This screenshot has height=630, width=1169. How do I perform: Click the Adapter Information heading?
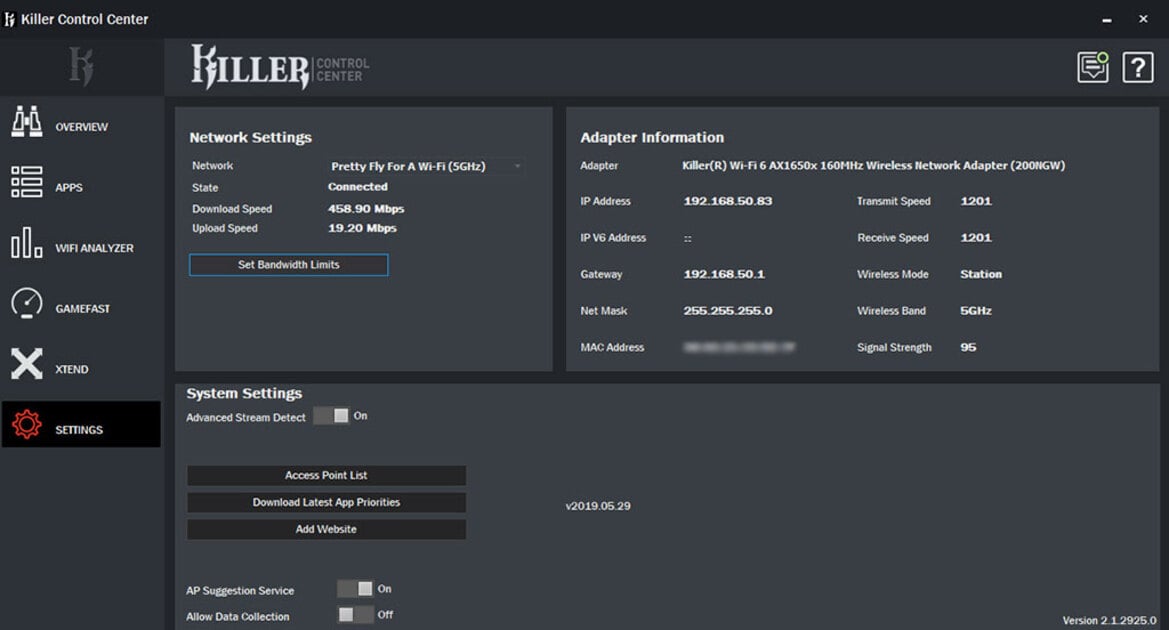click(x=652, y=138)
